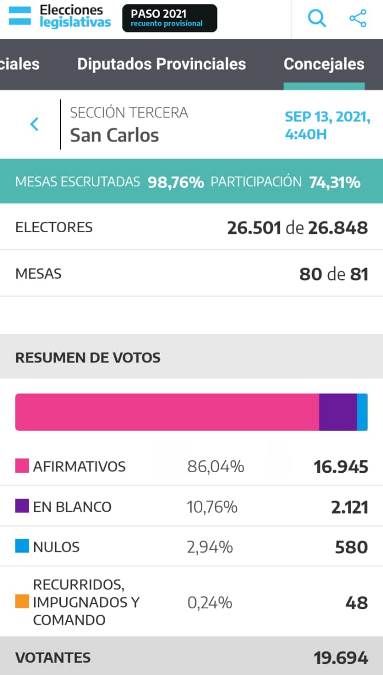Select the En Blanco 10,76% row
This screenshot has height=675, width=383.
point(192,506)
